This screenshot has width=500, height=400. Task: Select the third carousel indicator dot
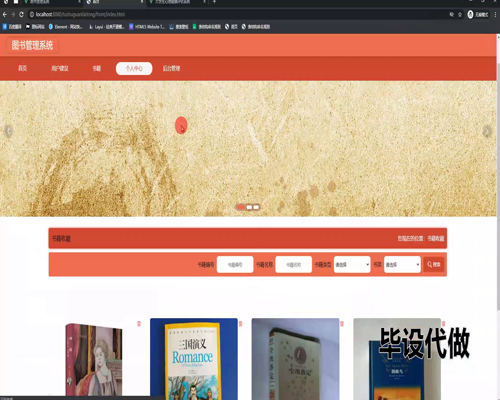256,207
